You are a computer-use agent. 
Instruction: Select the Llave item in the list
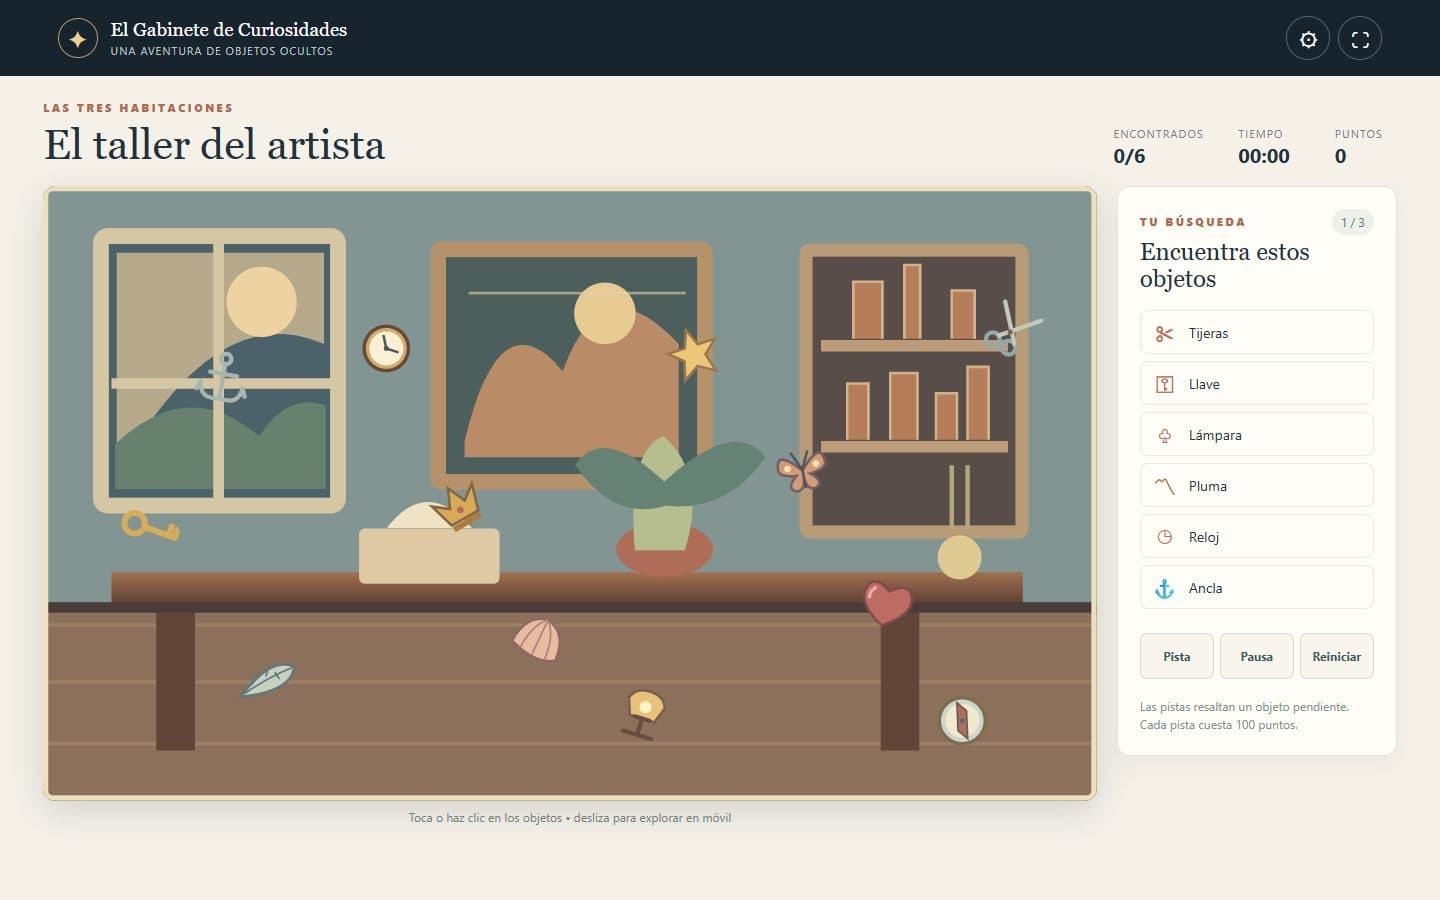[1257, 383]
